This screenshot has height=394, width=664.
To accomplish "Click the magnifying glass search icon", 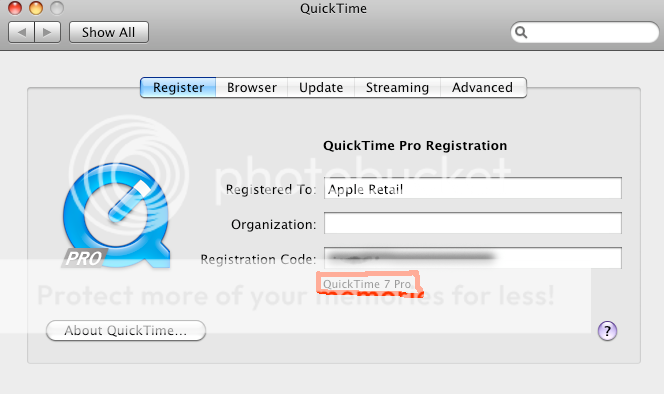I will [521, 32].
